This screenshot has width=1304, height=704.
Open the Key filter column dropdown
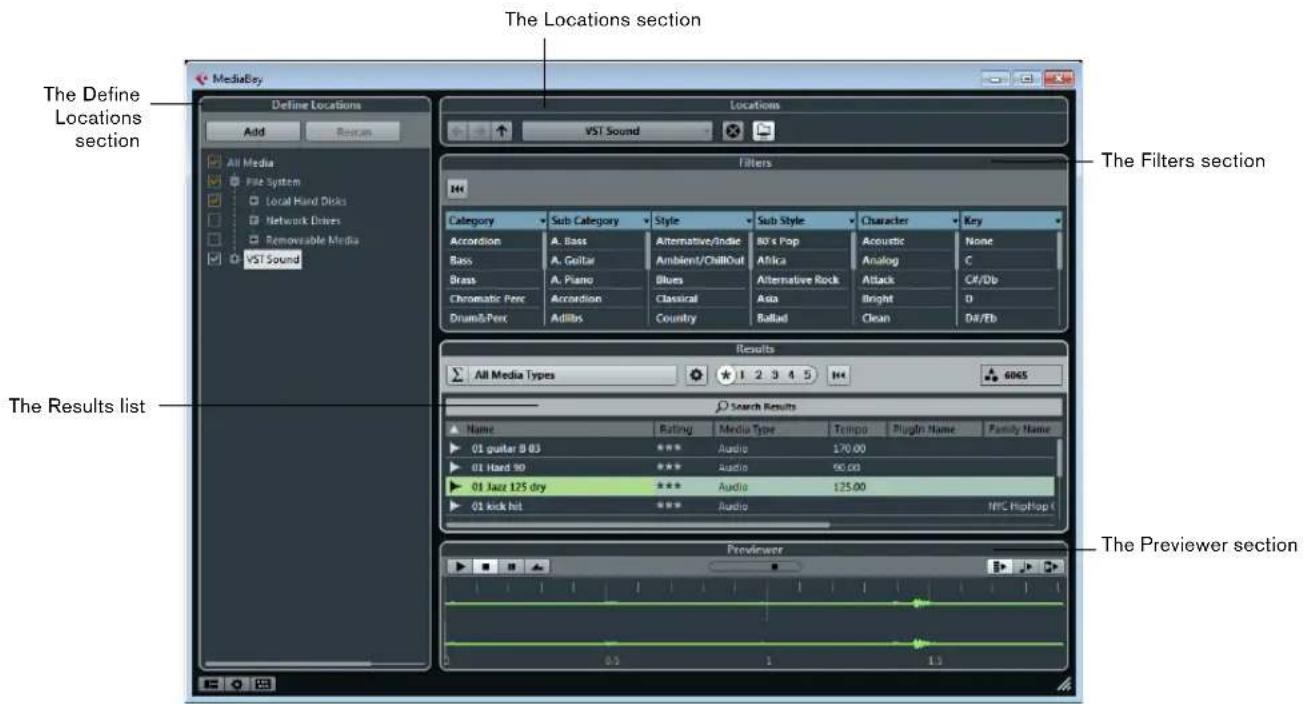click(x=1057, y=220)
